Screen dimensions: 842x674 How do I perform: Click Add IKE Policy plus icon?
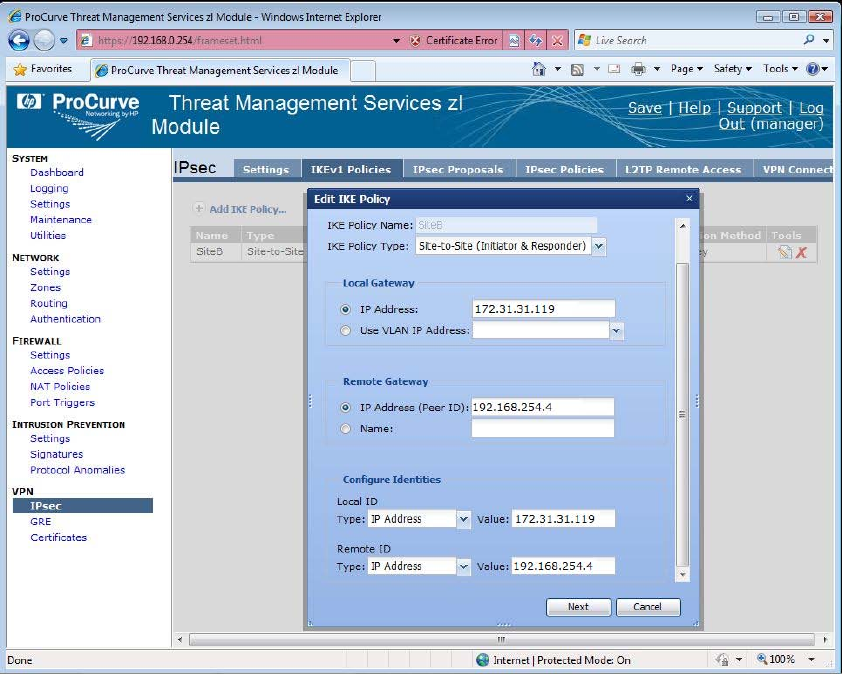pos(199,208)
